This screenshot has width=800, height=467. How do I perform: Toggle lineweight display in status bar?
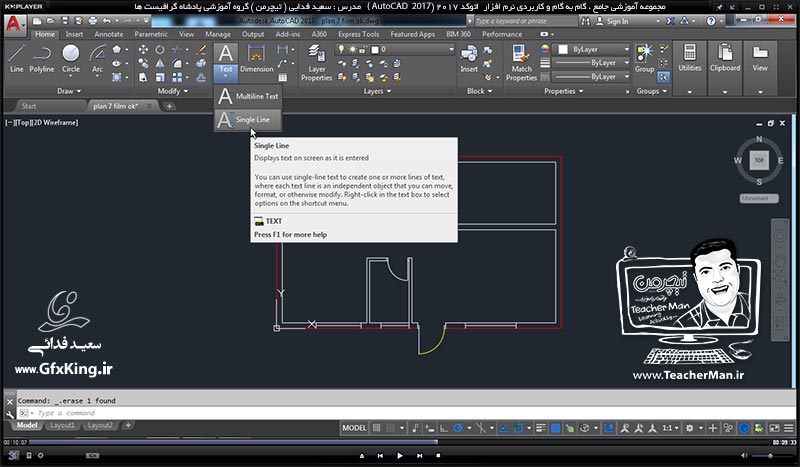[x=541, y=428]
